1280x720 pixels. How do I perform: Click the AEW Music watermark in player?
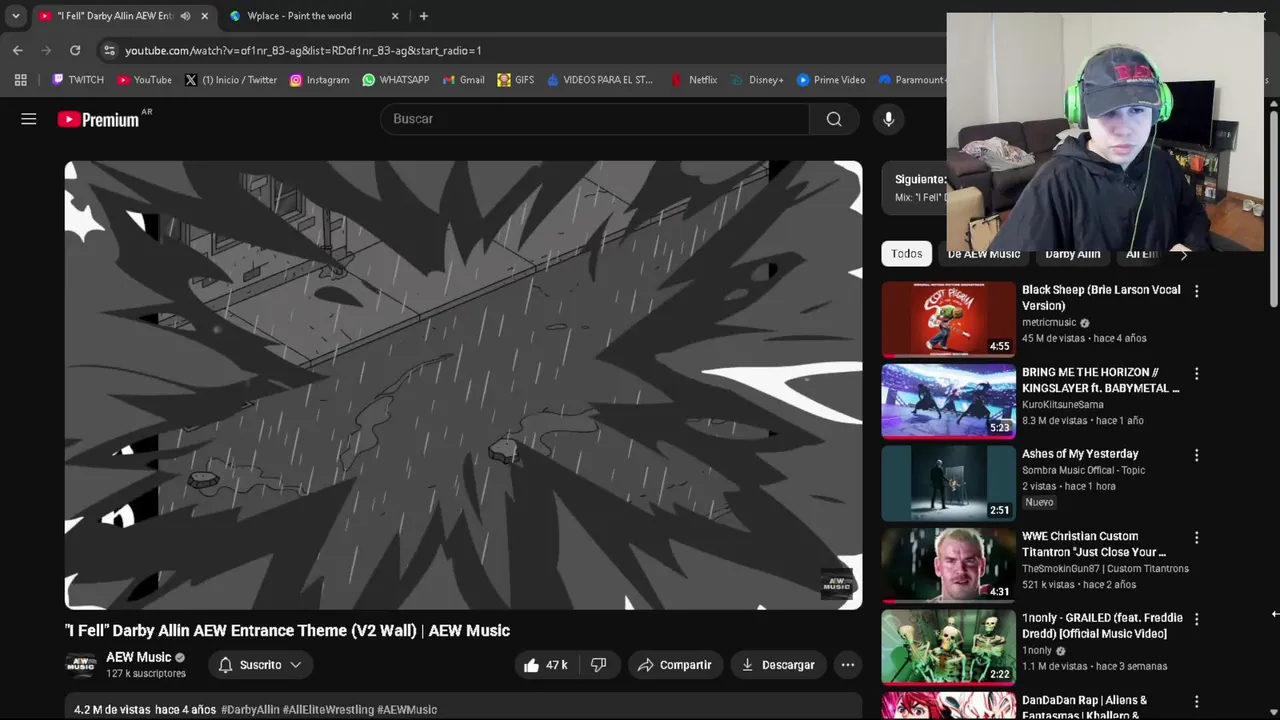pos(837,583)
